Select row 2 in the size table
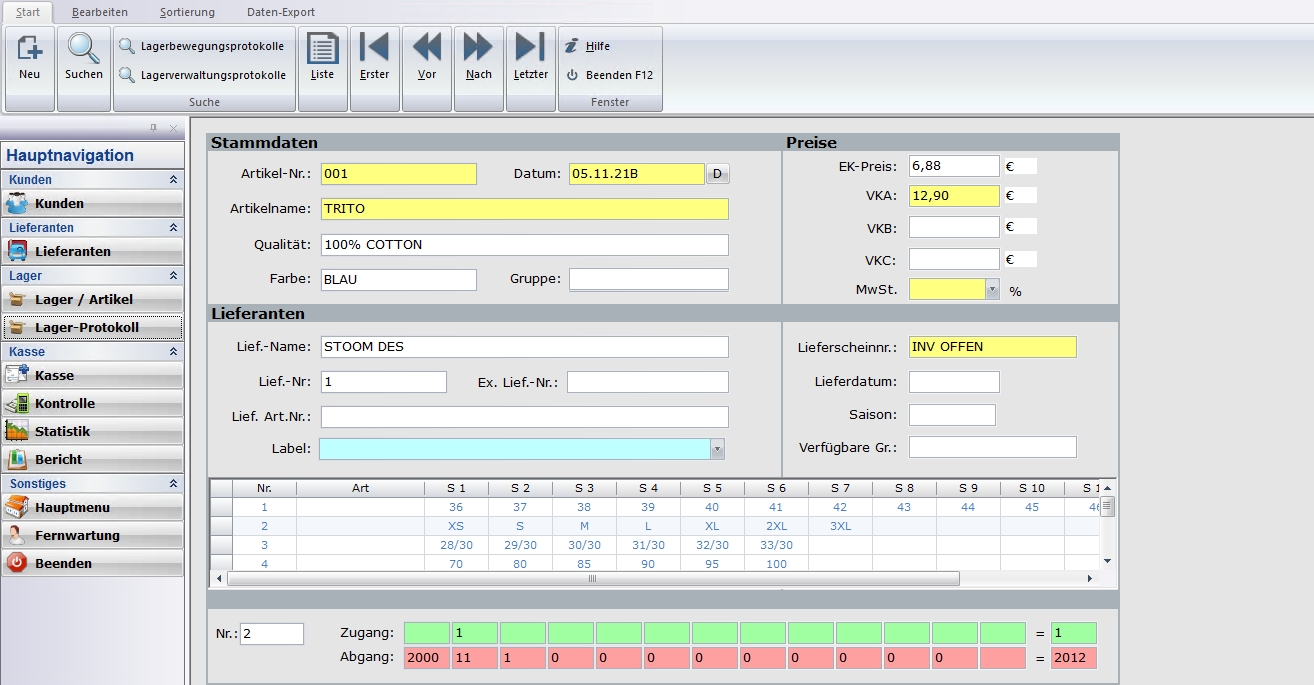Image resolution: width=1314 pixels, height=685 pixels. pos(222,526)
